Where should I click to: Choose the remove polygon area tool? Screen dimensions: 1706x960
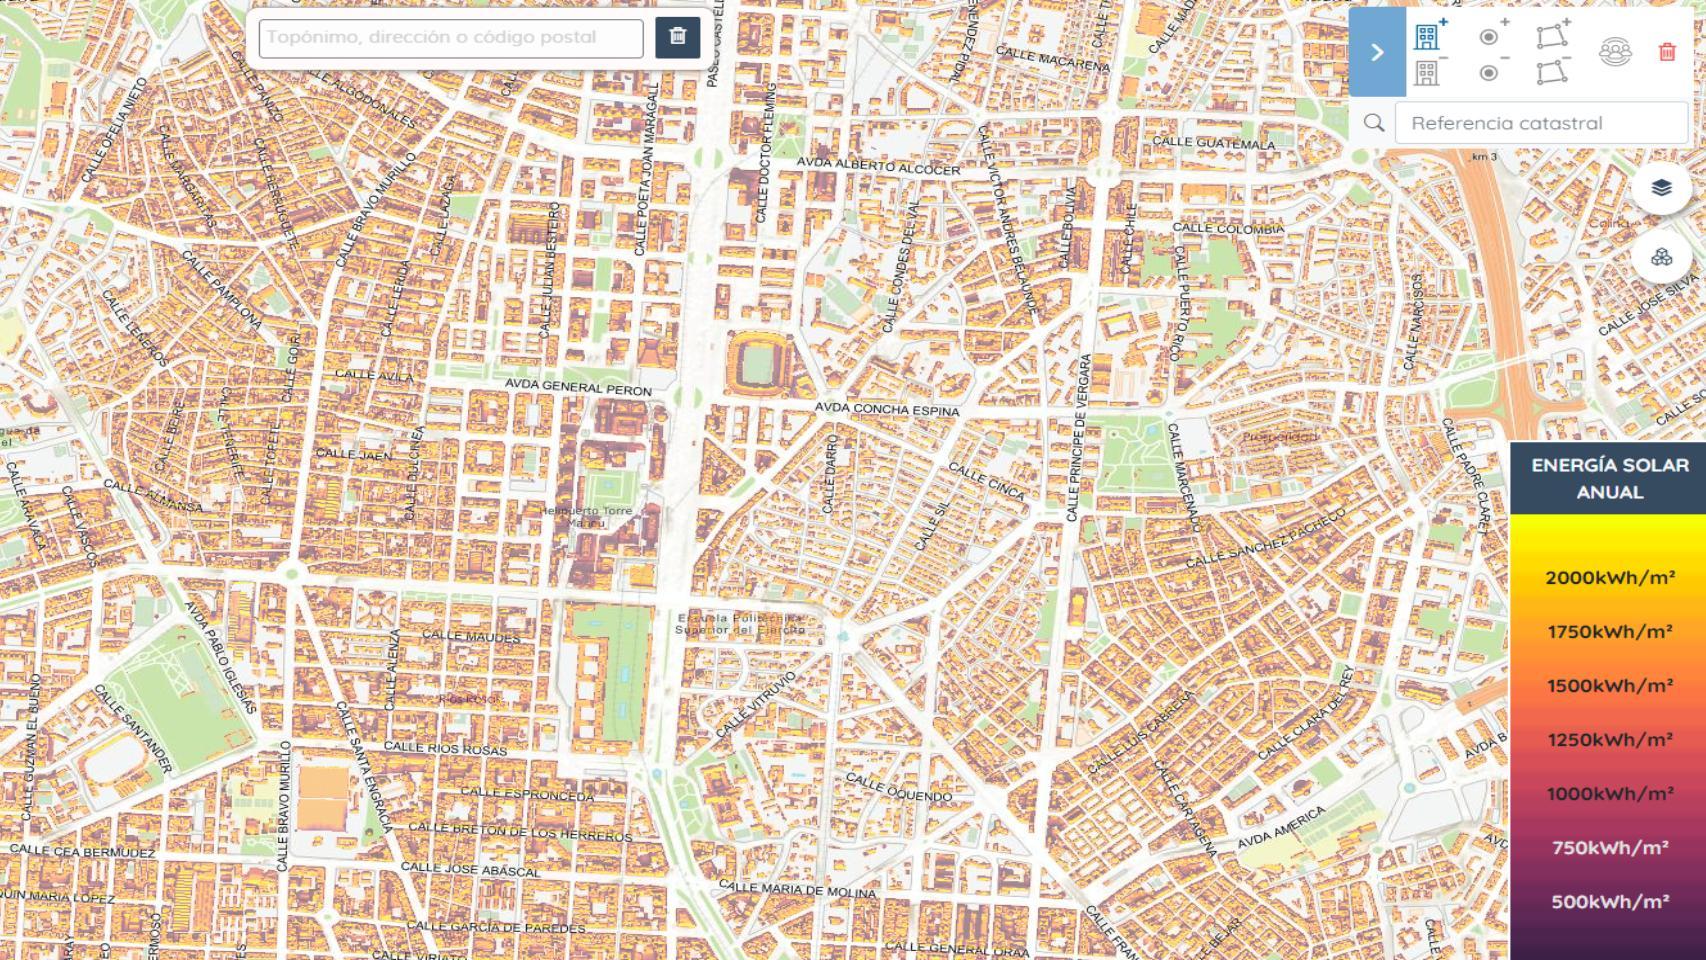1551,72
